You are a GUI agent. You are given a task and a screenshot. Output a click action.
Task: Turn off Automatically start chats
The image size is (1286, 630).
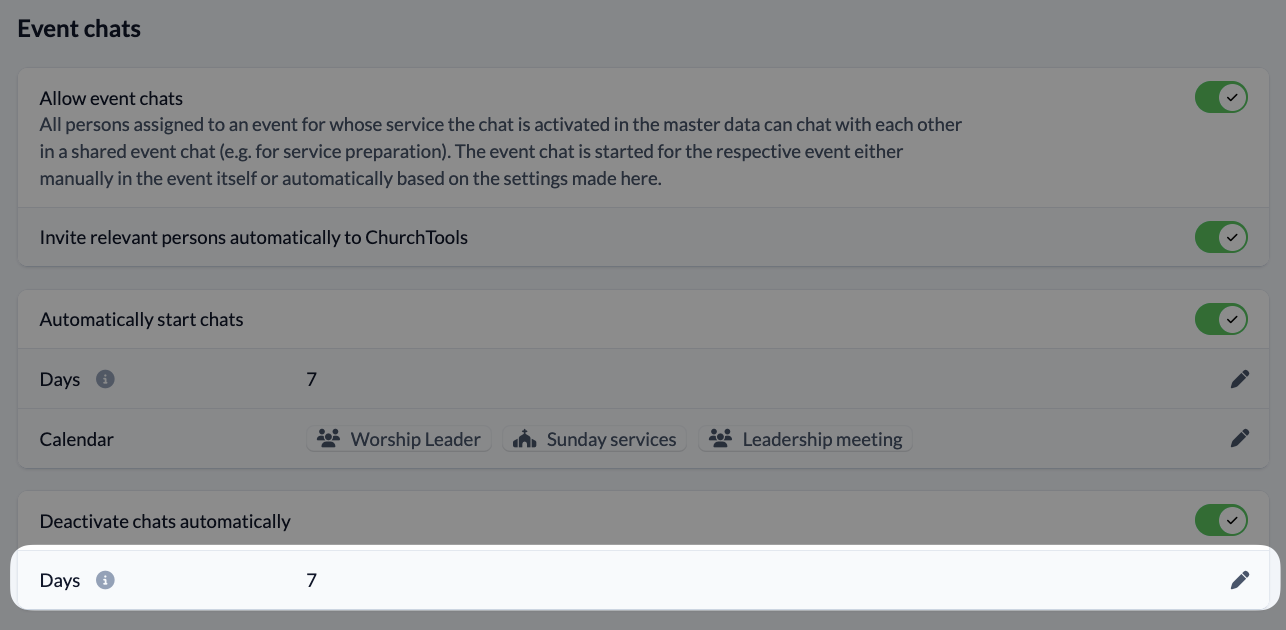(1221, 319)
